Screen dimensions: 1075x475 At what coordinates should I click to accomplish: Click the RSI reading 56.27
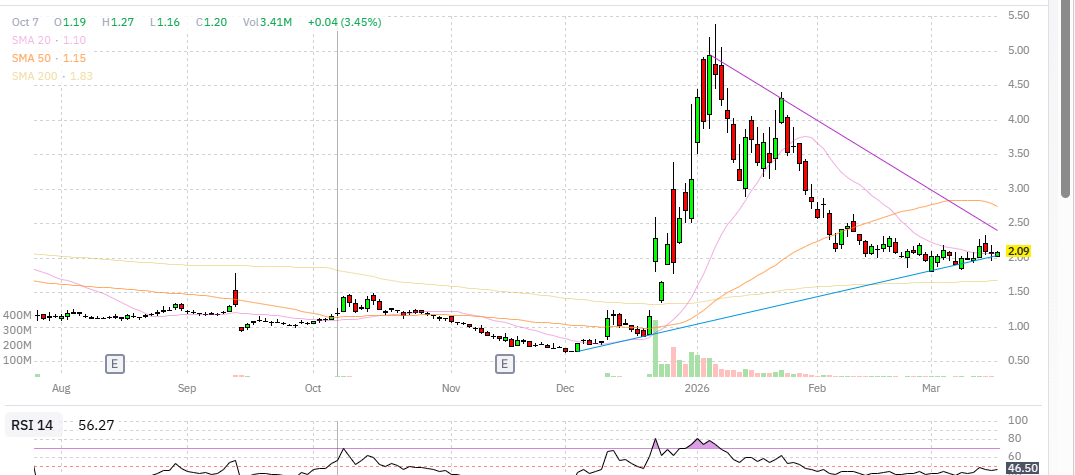96,426
